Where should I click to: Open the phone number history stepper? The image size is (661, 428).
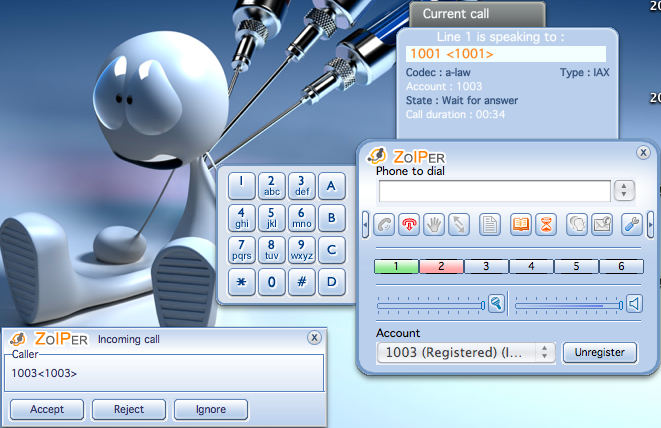click(624, 191)
